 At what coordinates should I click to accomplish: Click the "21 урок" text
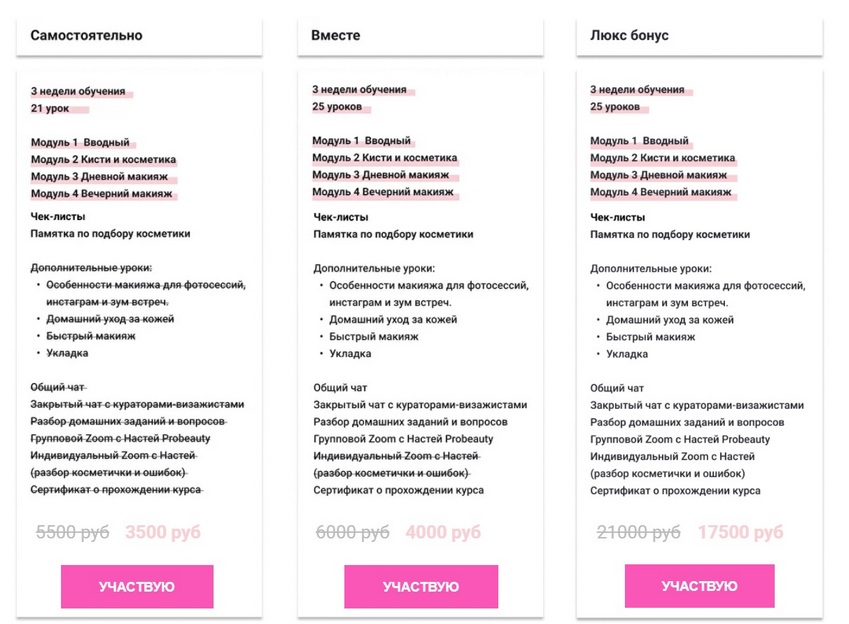pyautogui.click(x=50, y=108)
